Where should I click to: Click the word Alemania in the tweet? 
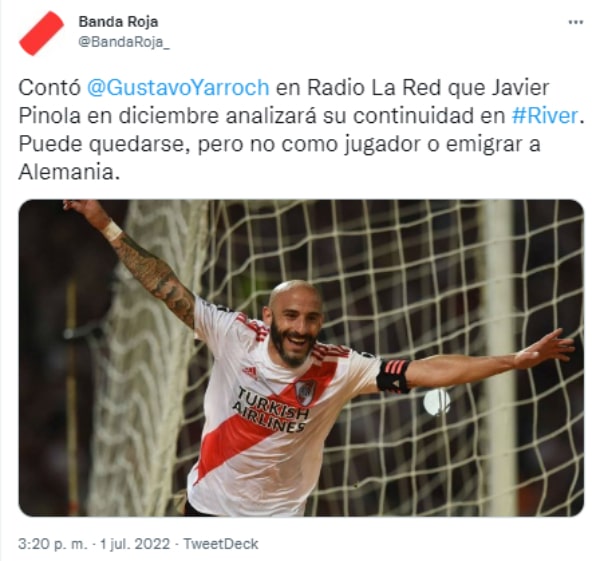(66, 172)
